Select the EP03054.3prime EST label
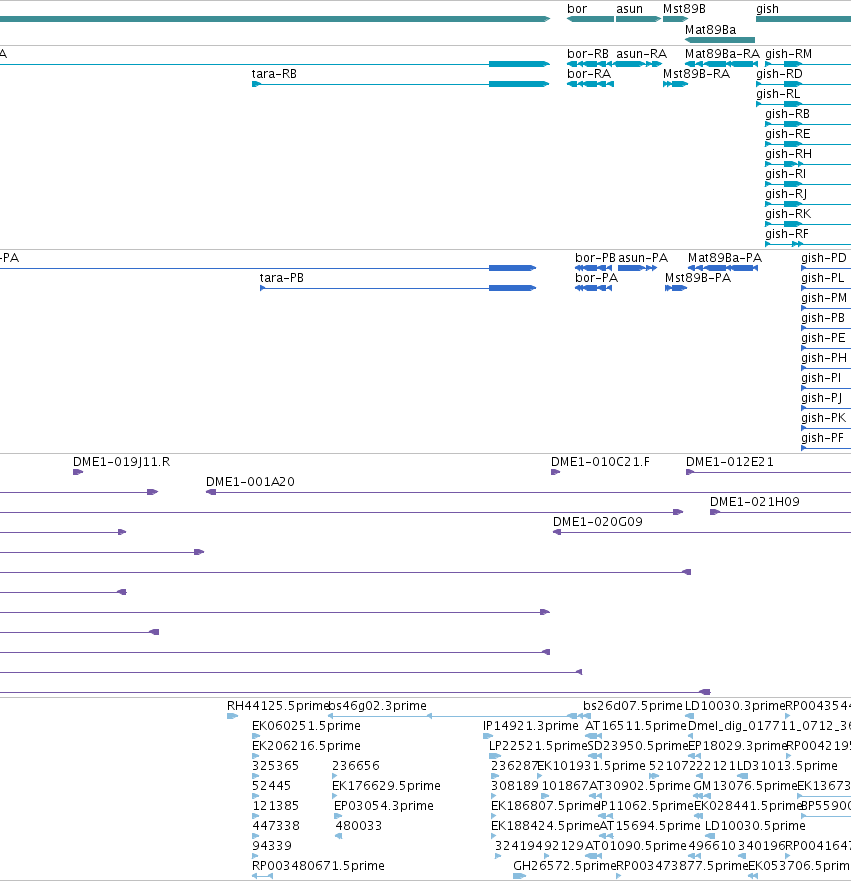851x881 pixels. 384,806
